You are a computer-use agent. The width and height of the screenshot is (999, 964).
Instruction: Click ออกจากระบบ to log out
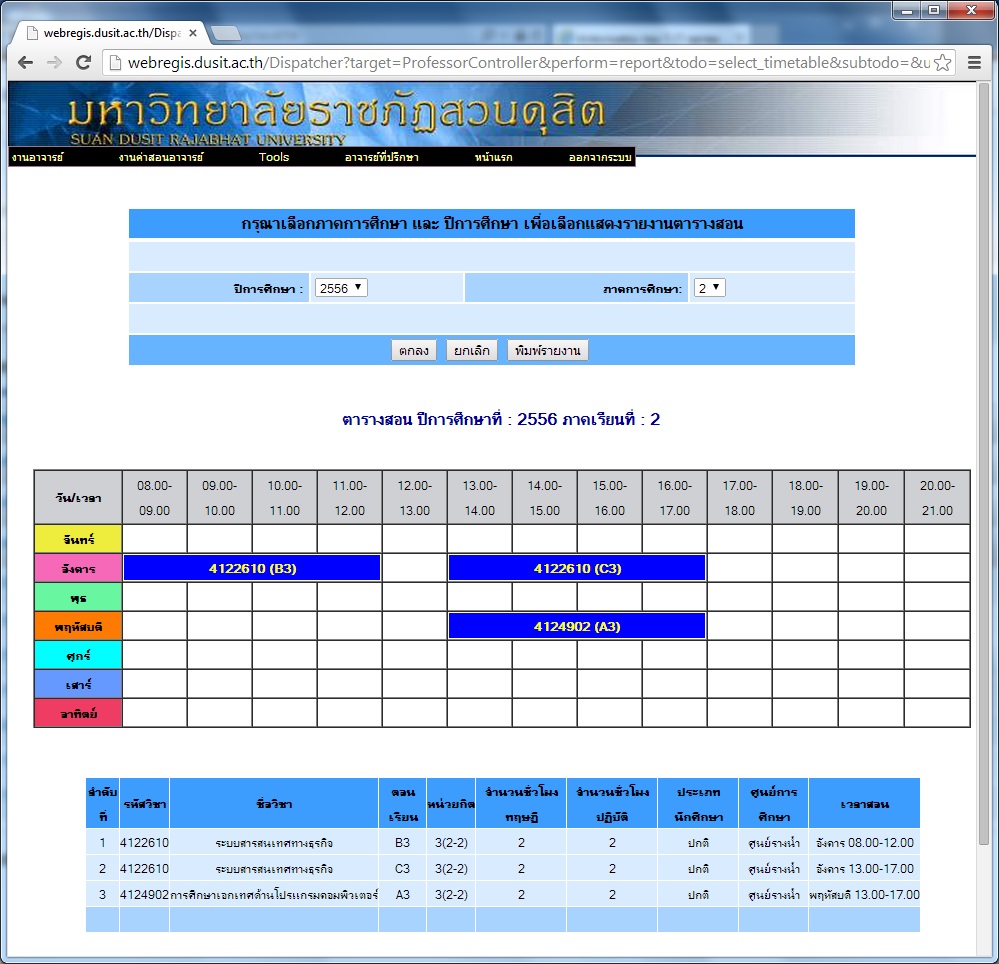coord(600,158)
